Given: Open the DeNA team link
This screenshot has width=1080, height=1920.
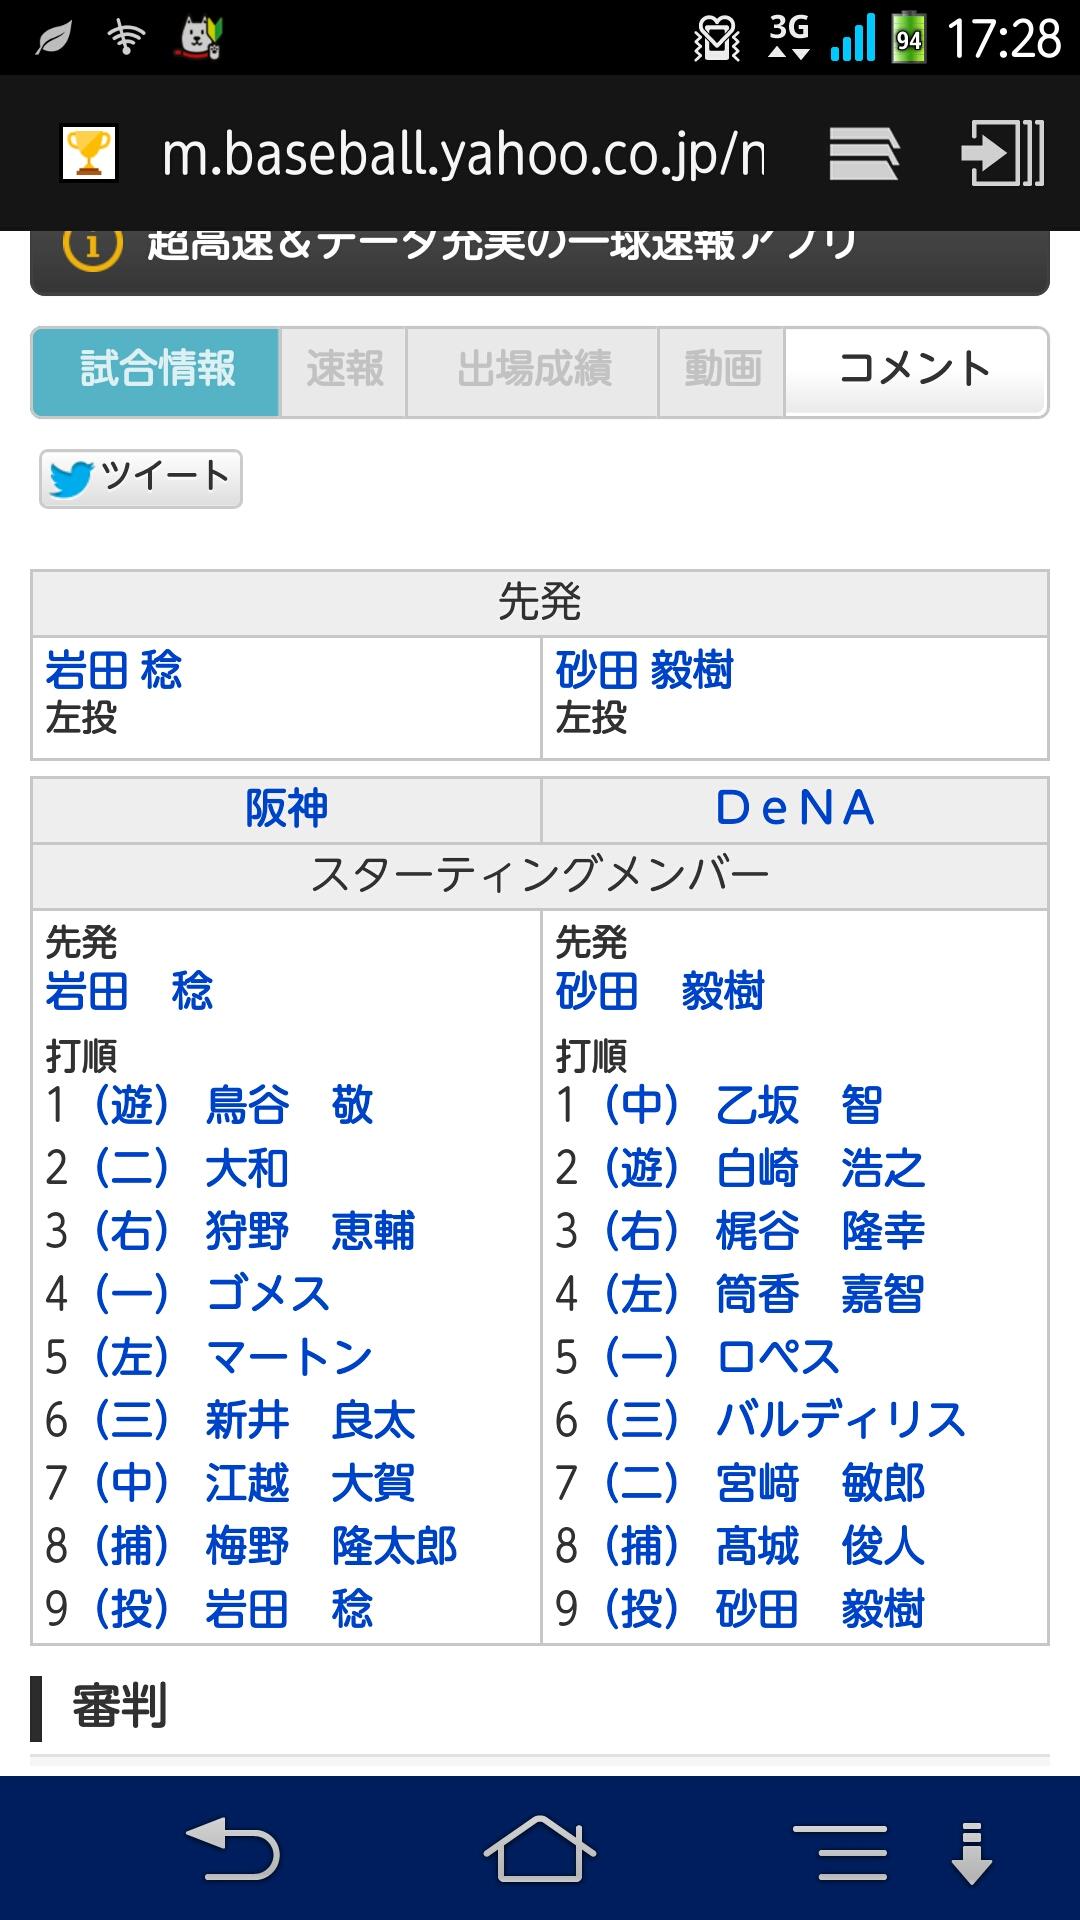Looking at the screenshot, I should tap(795, 809).
